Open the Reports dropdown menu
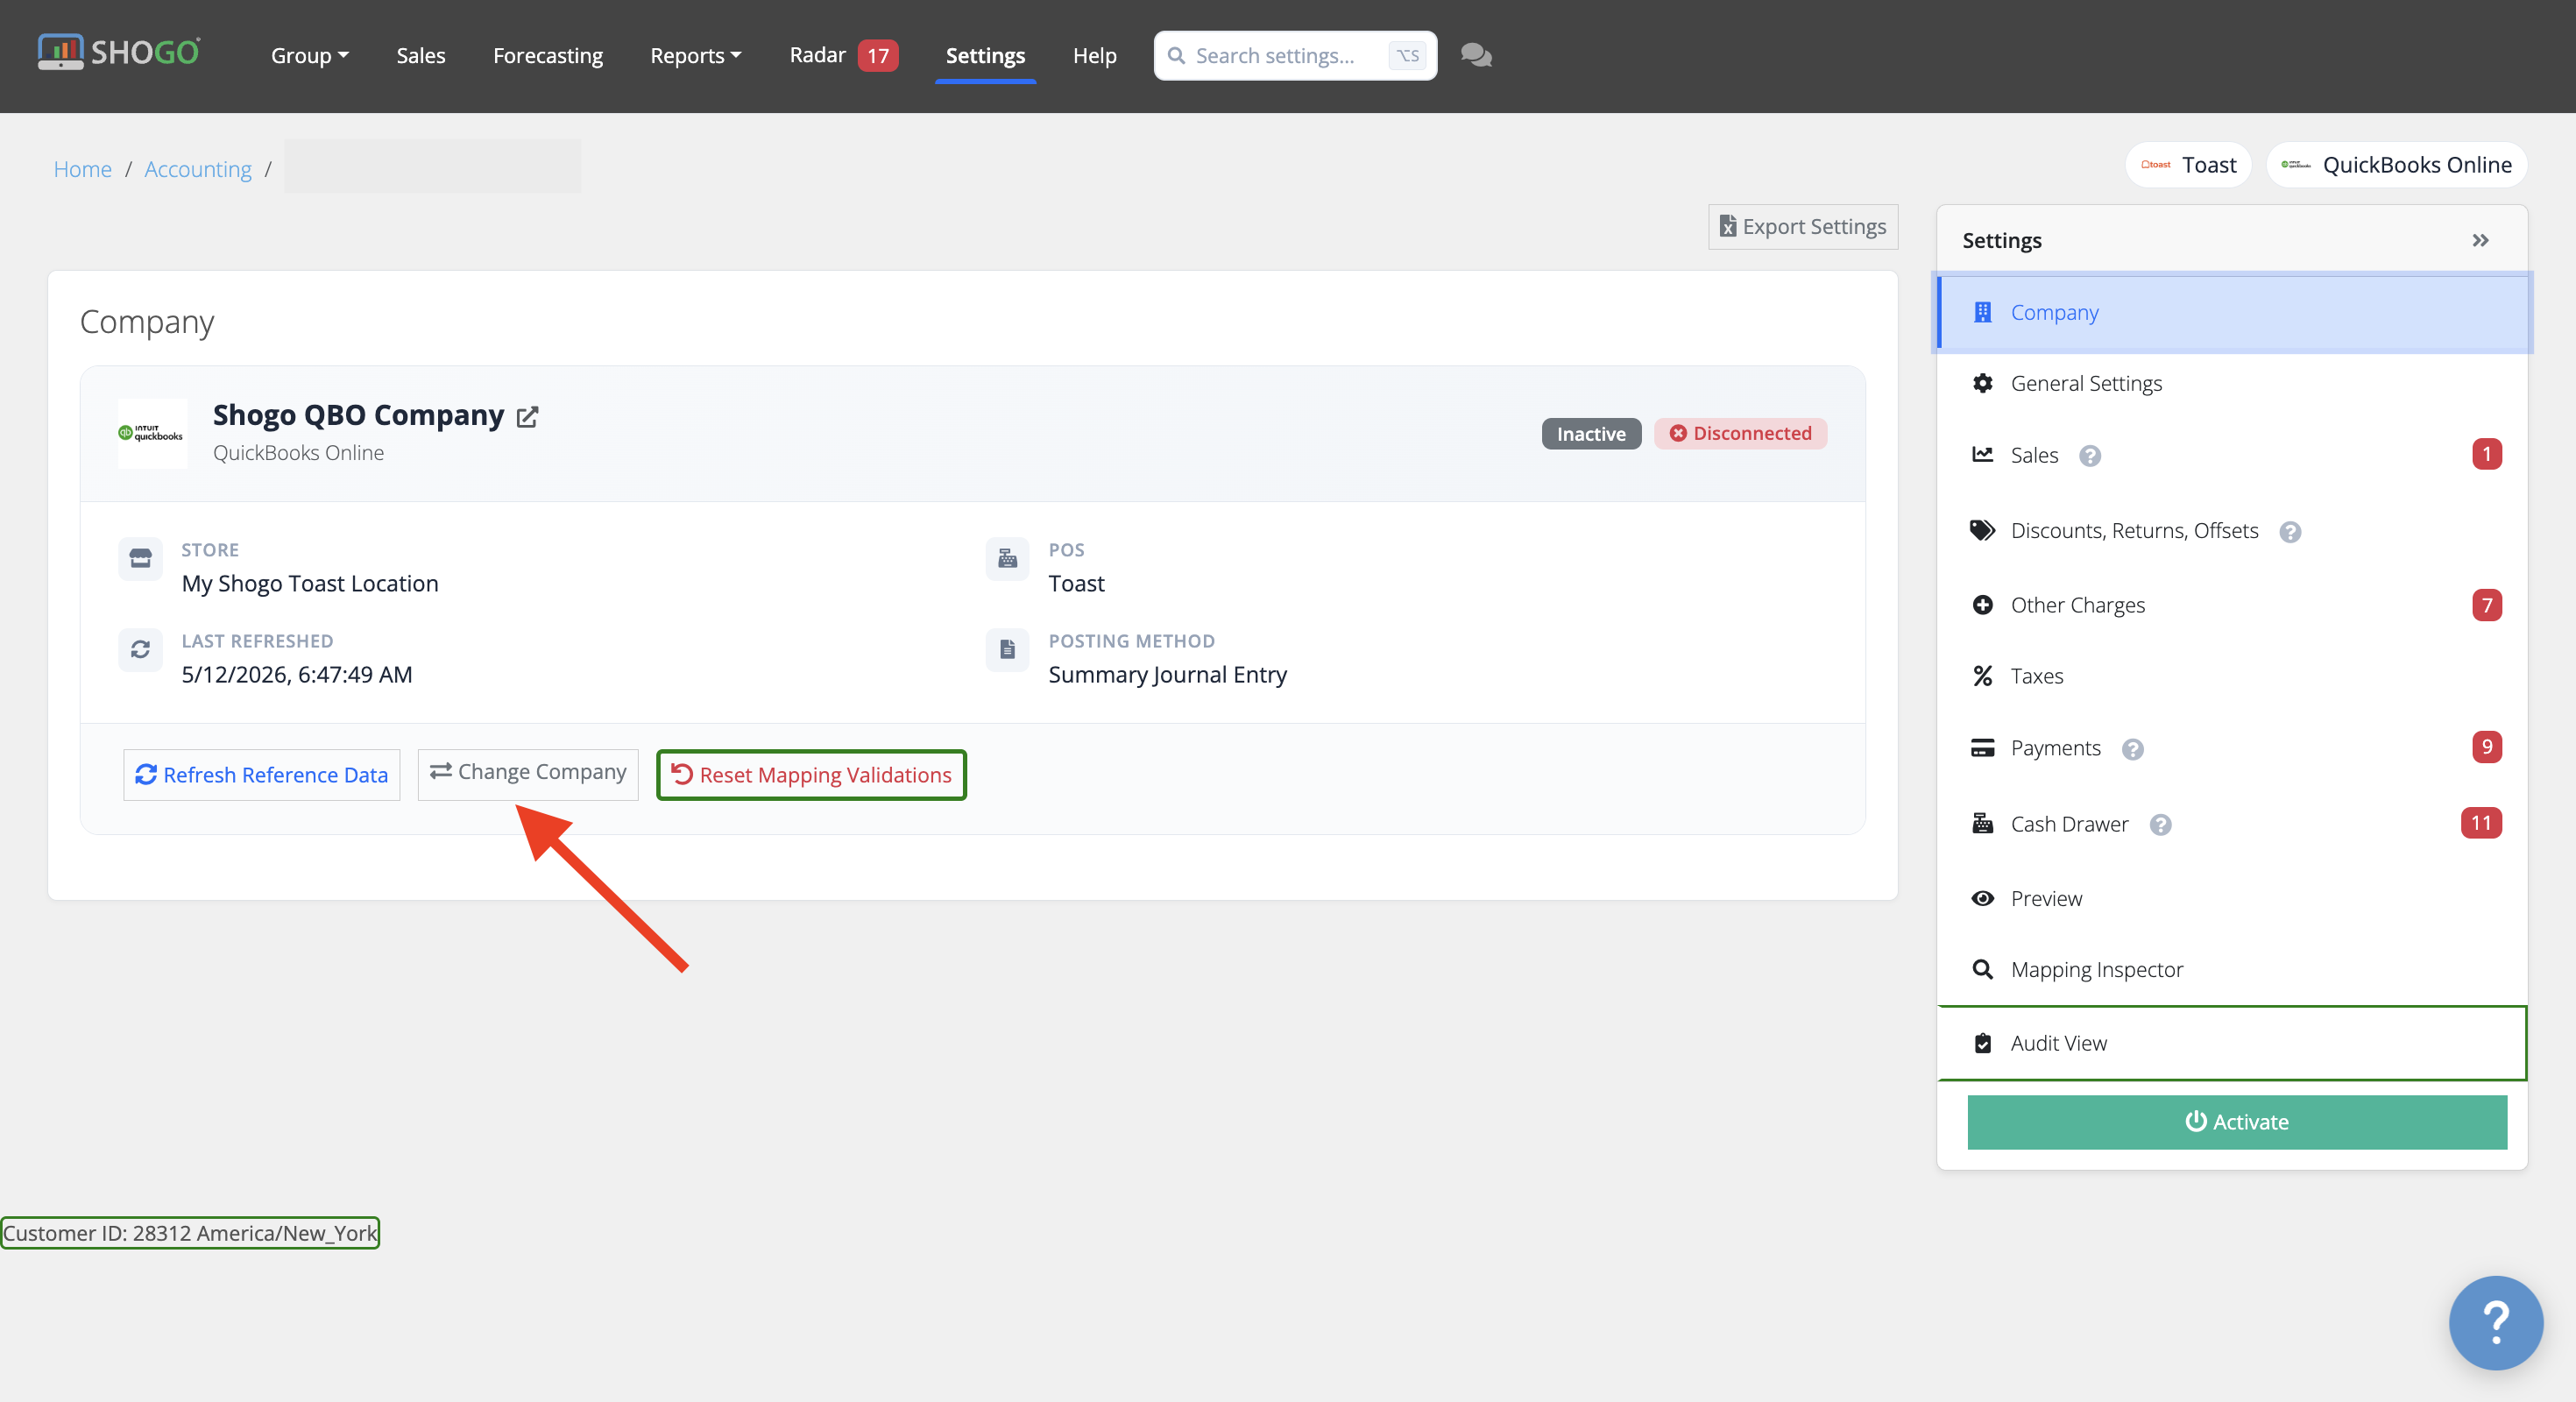Screen dimensions: 2576x1402 pyautogui.click(x=696, y=56)
